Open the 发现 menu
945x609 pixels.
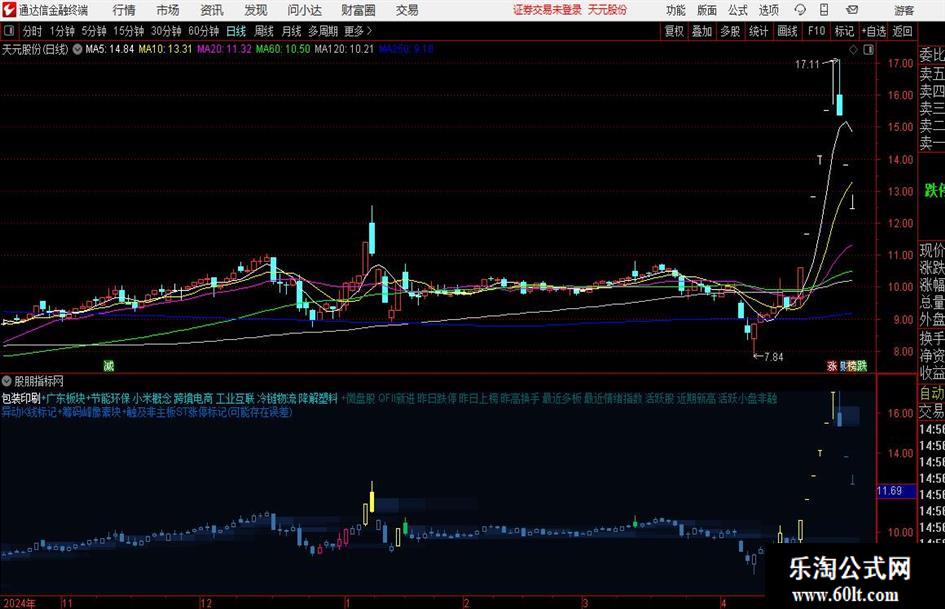(256, 10)
